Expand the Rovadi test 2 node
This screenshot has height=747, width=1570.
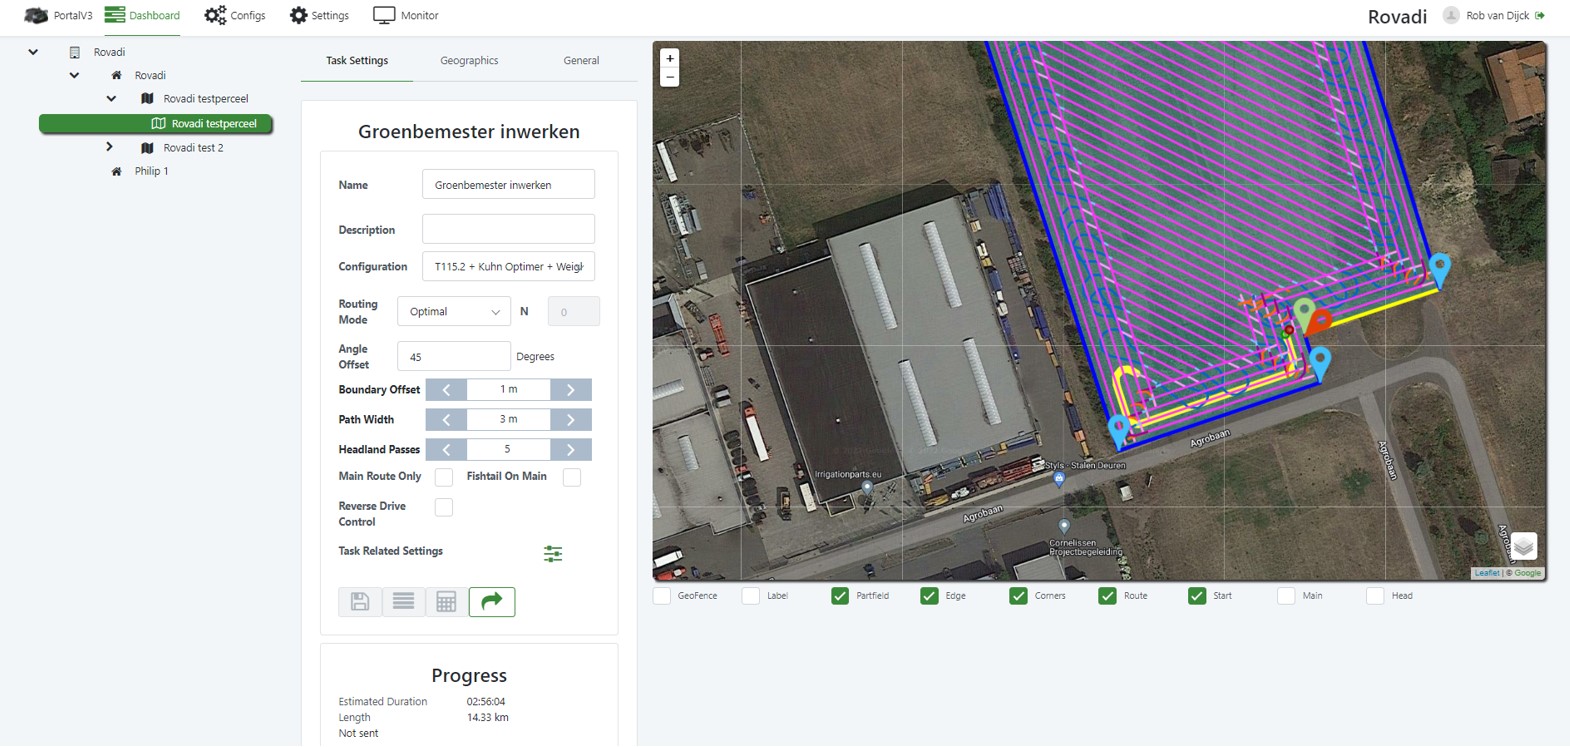[x=109, y=147]
